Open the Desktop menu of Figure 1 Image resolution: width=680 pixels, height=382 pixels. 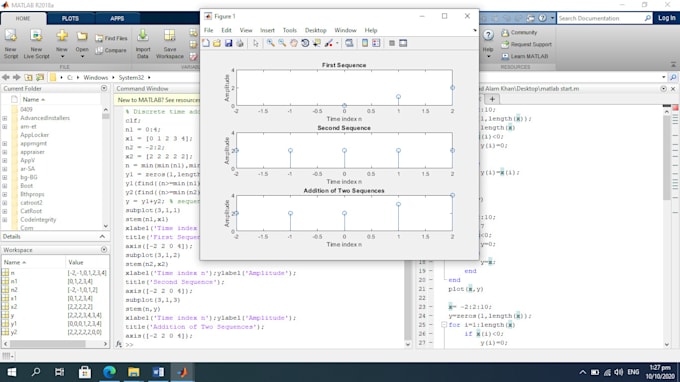[x=315, y=30]
